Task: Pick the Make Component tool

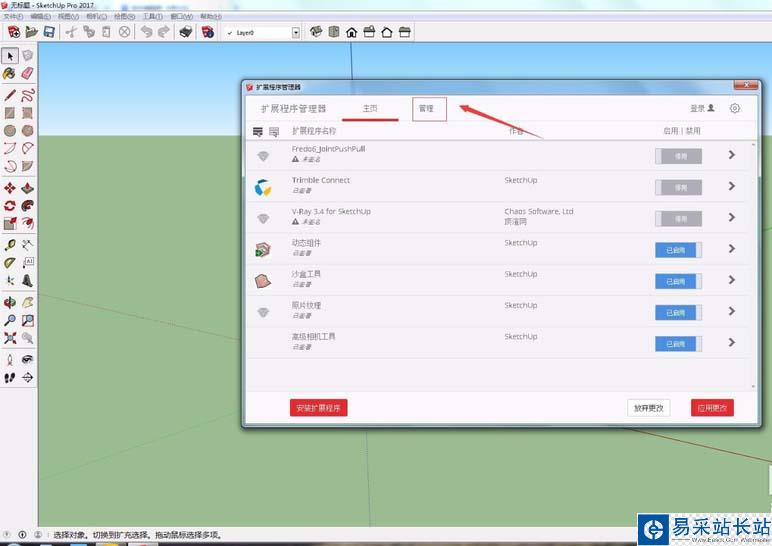Action: (x=28, y=56)
